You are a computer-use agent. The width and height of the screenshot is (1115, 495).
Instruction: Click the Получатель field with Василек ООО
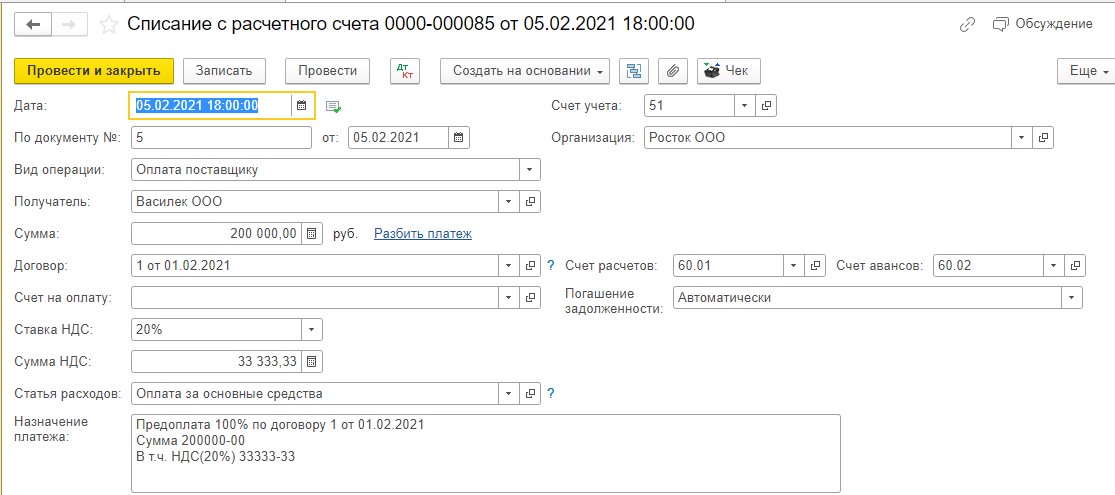[x=315, y=201]
